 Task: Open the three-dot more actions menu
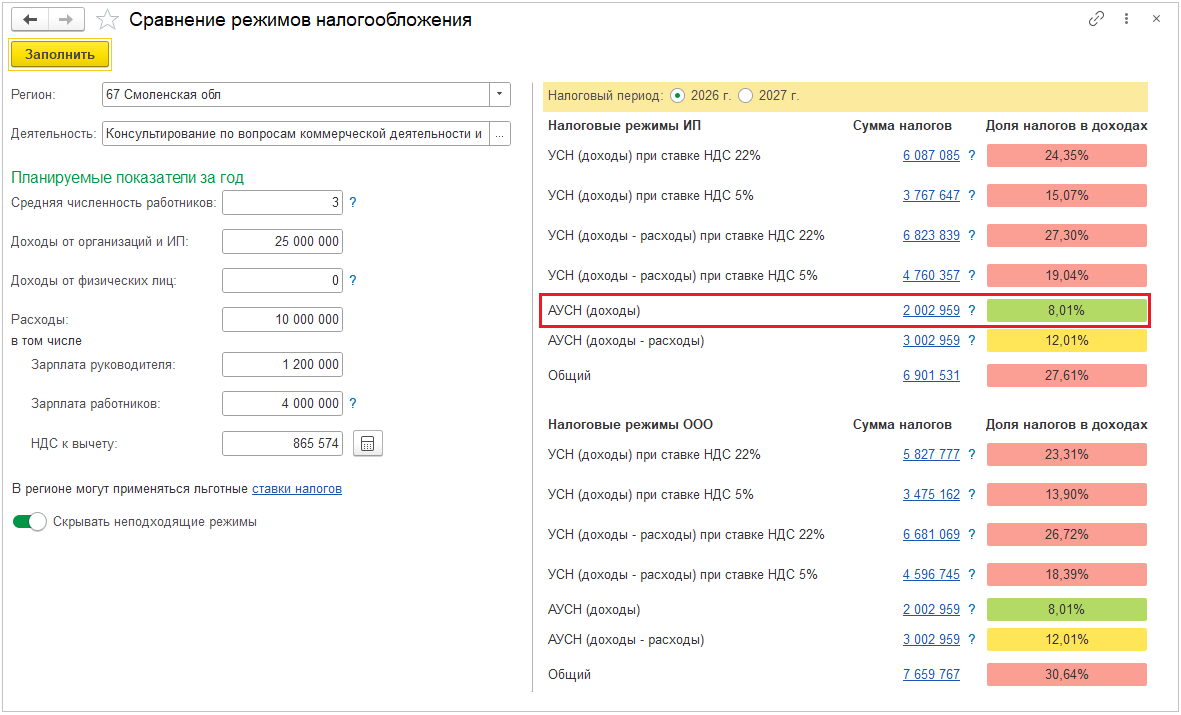[1126, 19]
